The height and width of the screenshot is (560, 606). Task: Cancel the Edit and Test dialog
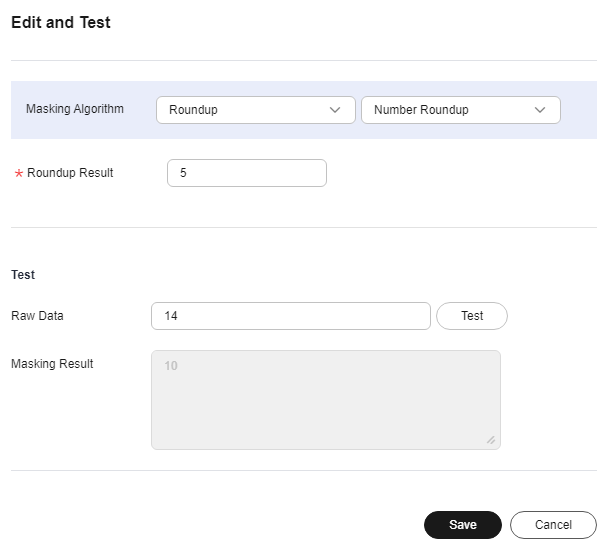point(553,525)
